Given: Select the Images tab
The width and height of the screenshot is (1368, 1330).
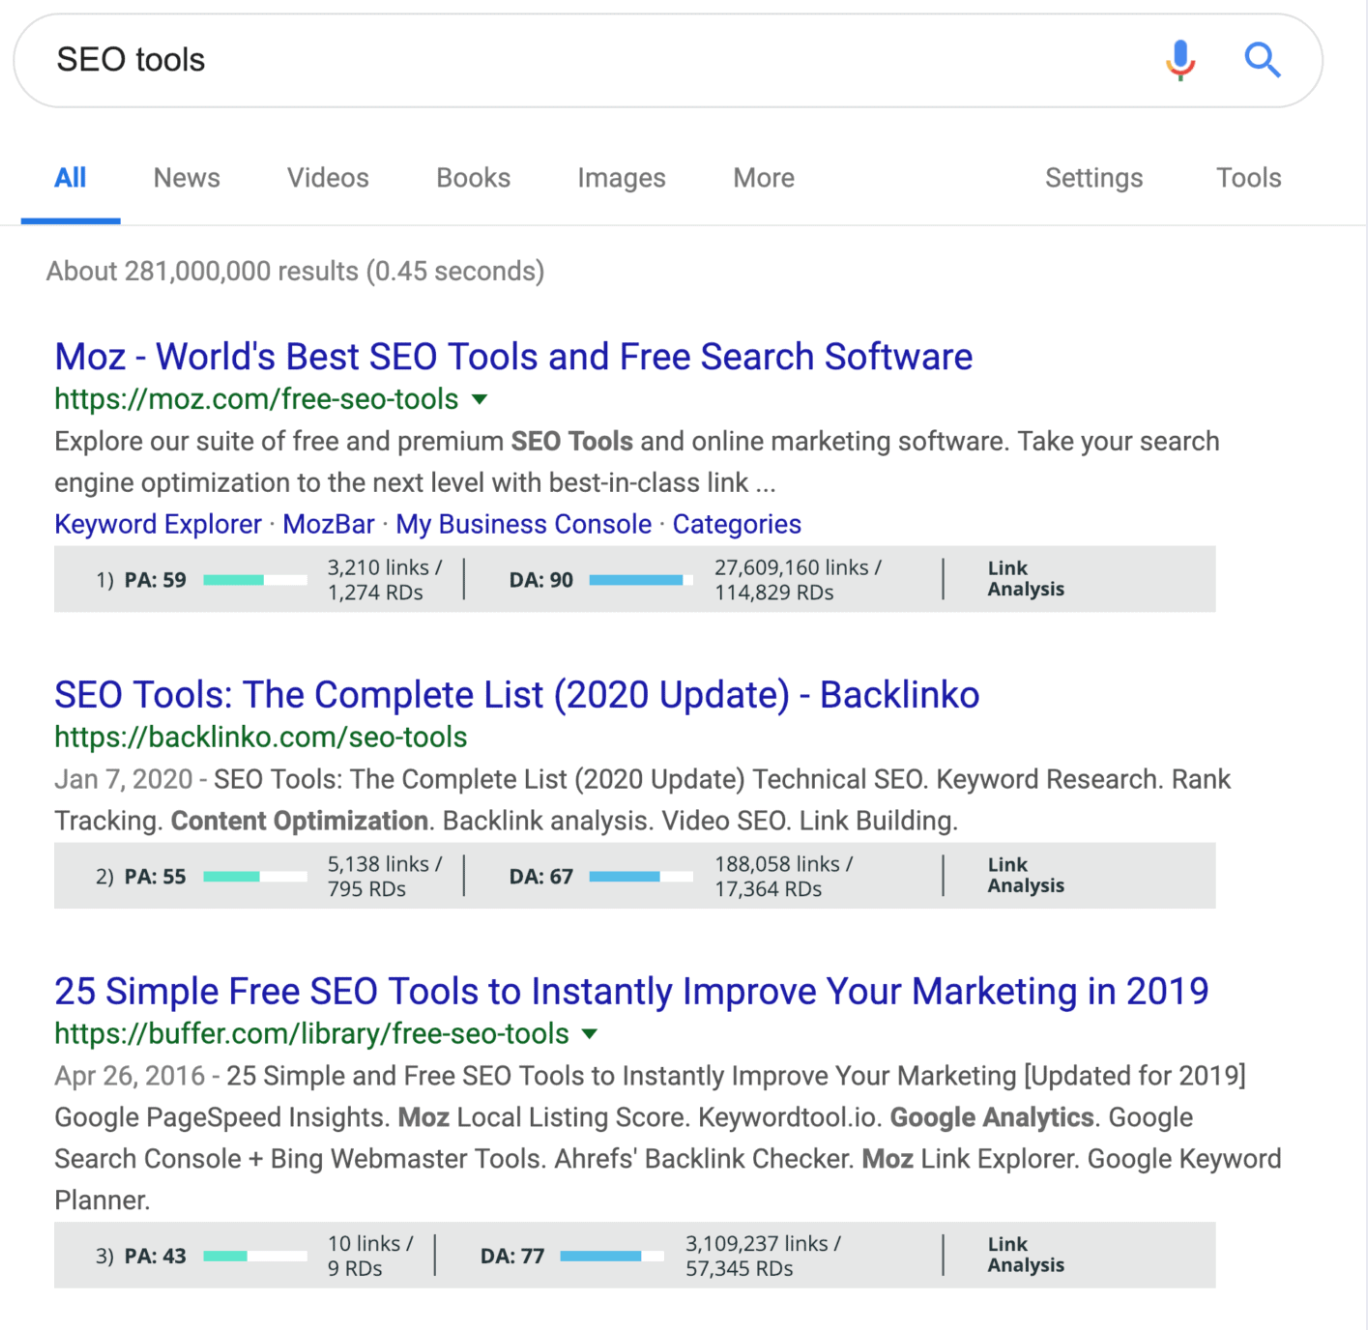Looking at the screenshot, I should (621, 178).
